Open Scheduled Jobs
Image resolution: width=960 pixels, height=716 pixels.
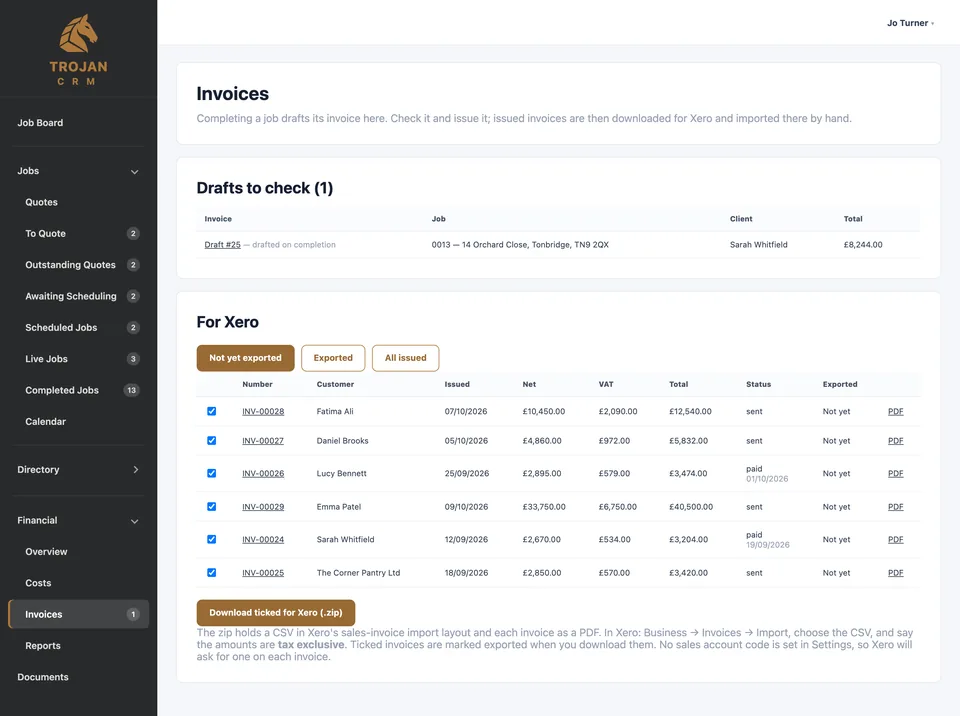click(x=61, y=328)
